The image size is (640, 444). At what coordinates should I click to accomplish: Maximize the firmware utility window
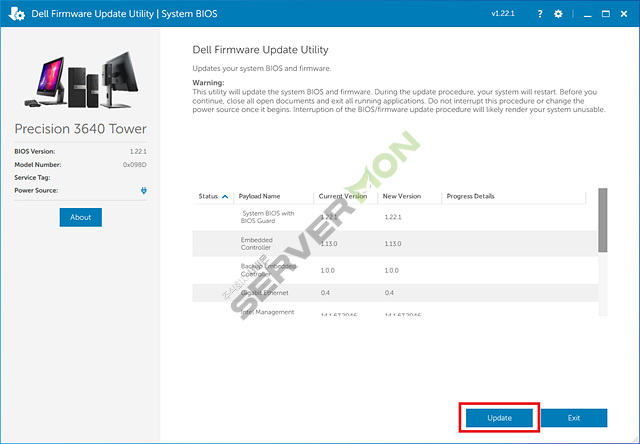tap(606, 14)
